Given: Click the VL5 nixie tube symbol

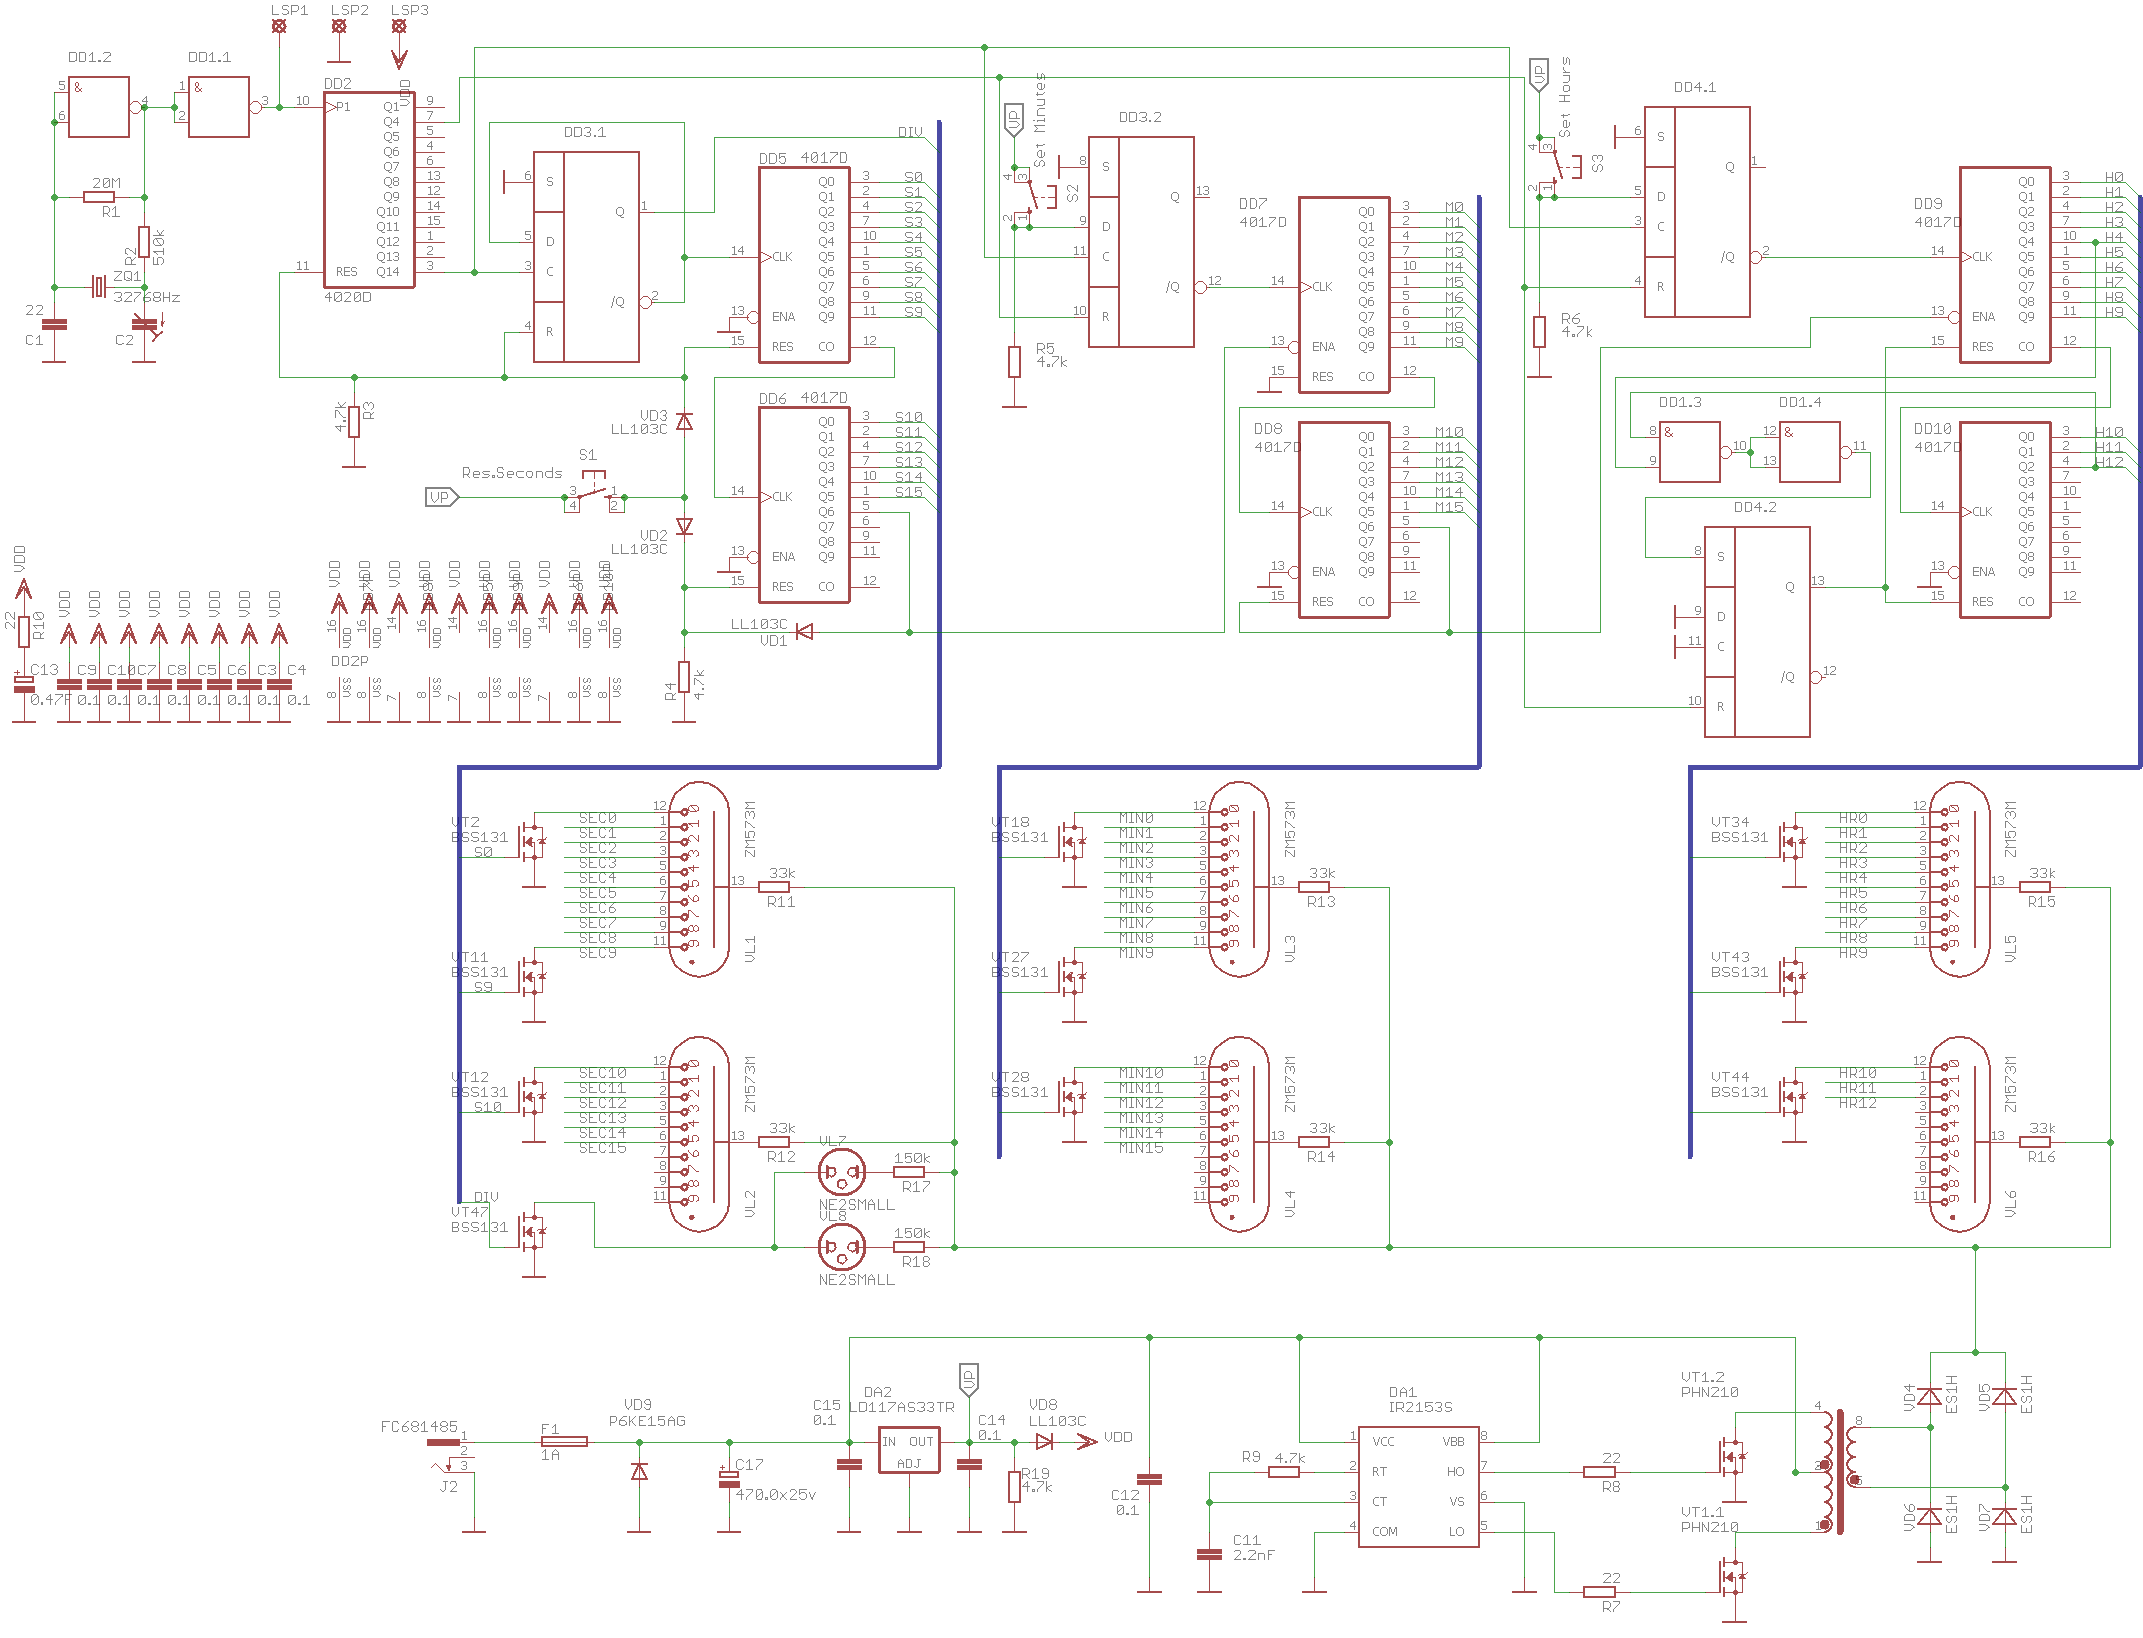Looking at the screenshot, I should pos(1959,880).
